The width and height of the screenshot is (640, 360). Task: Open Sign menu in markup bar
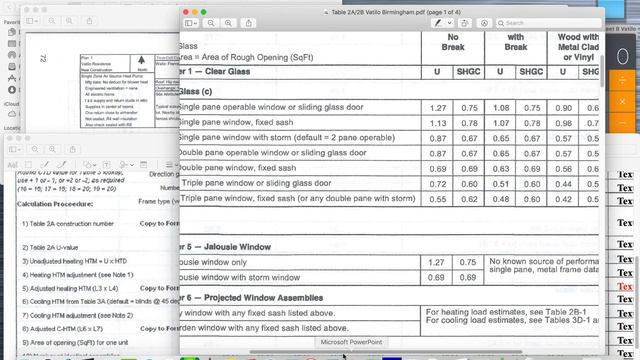coord(127,165)
